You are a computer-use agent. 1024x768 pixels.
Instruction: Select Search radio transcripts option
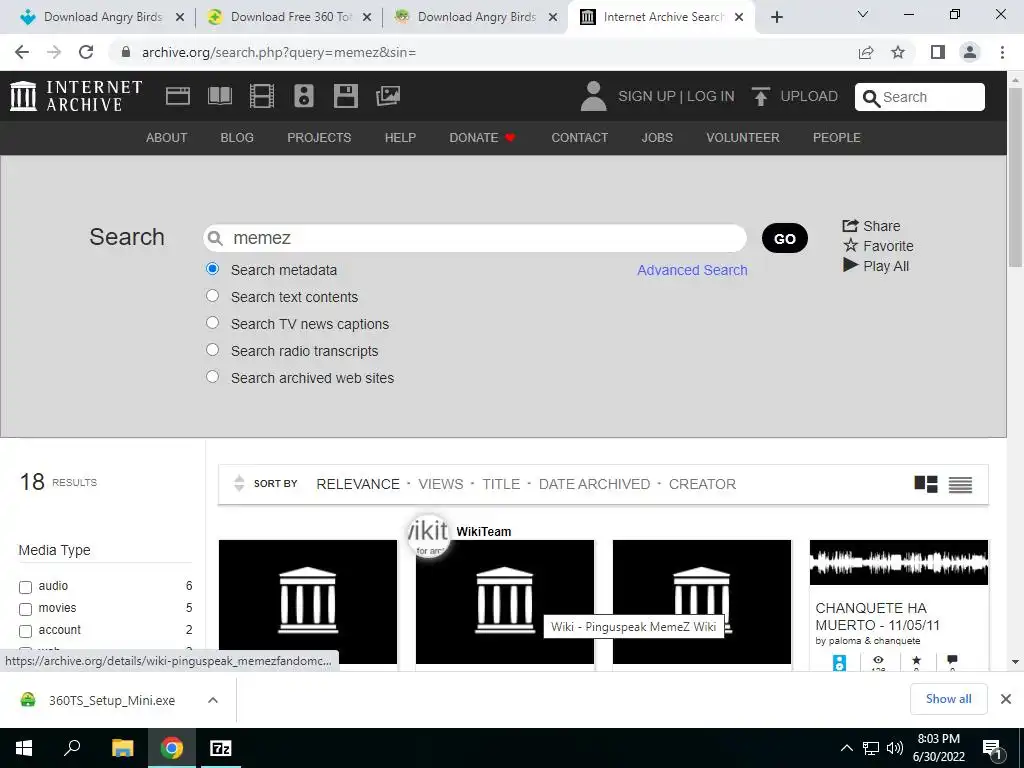coord(212,349)
